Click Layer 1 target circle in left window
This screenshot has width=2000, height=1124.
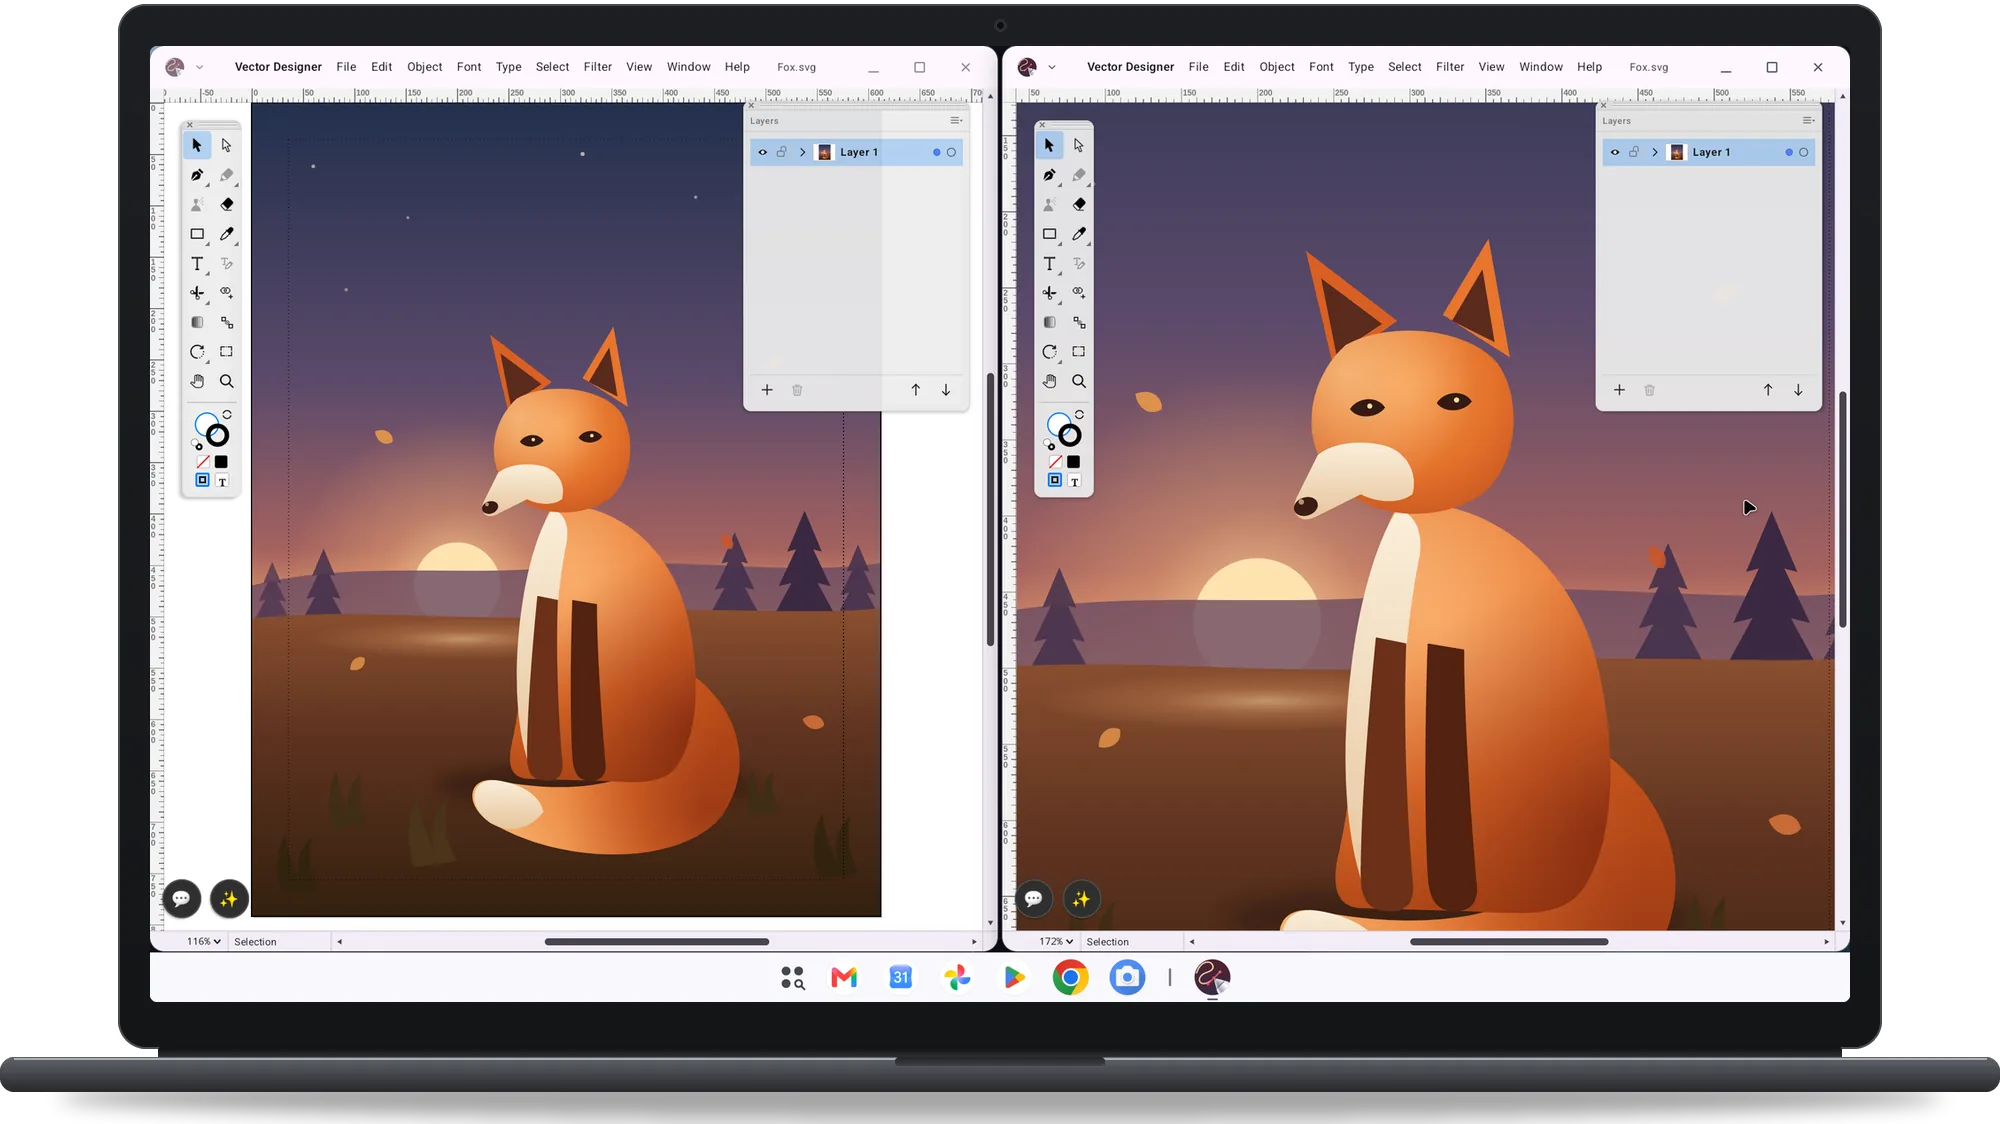click(x=951, y=152)
